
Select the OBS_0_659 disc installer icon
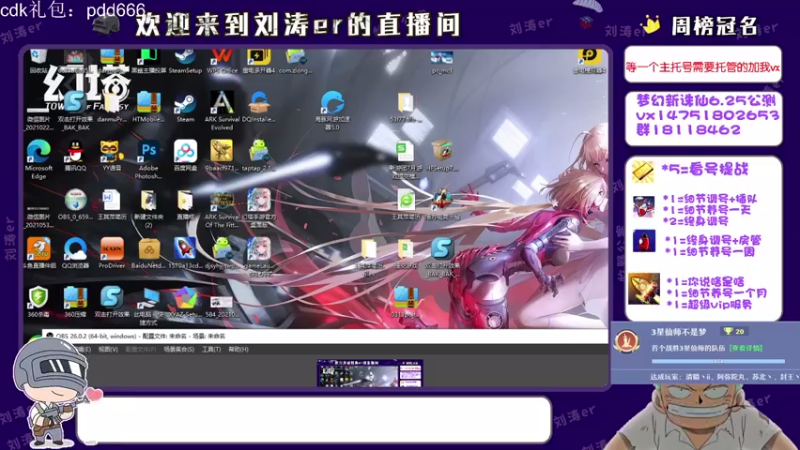76,205
